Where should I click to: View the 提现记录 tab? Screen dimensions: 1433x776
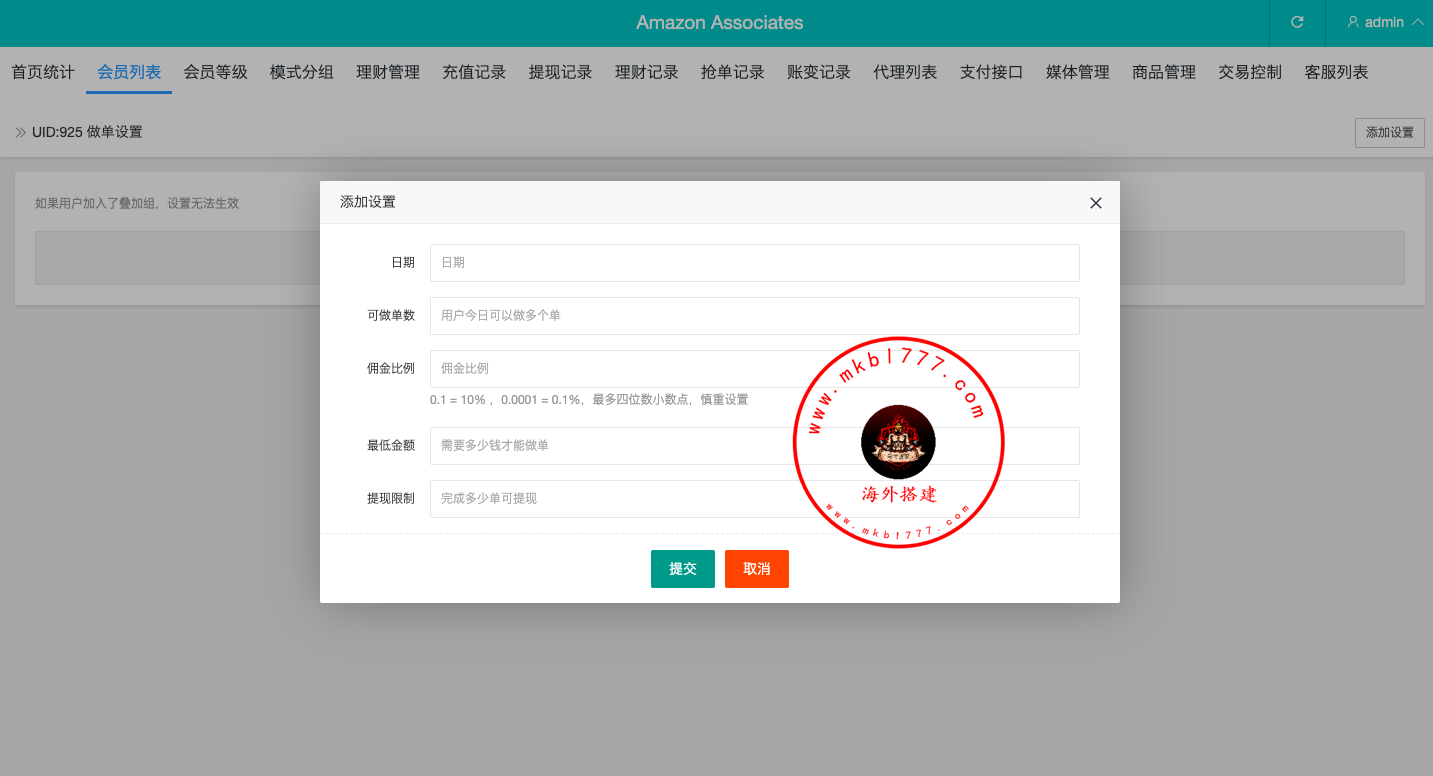point(560,72)
